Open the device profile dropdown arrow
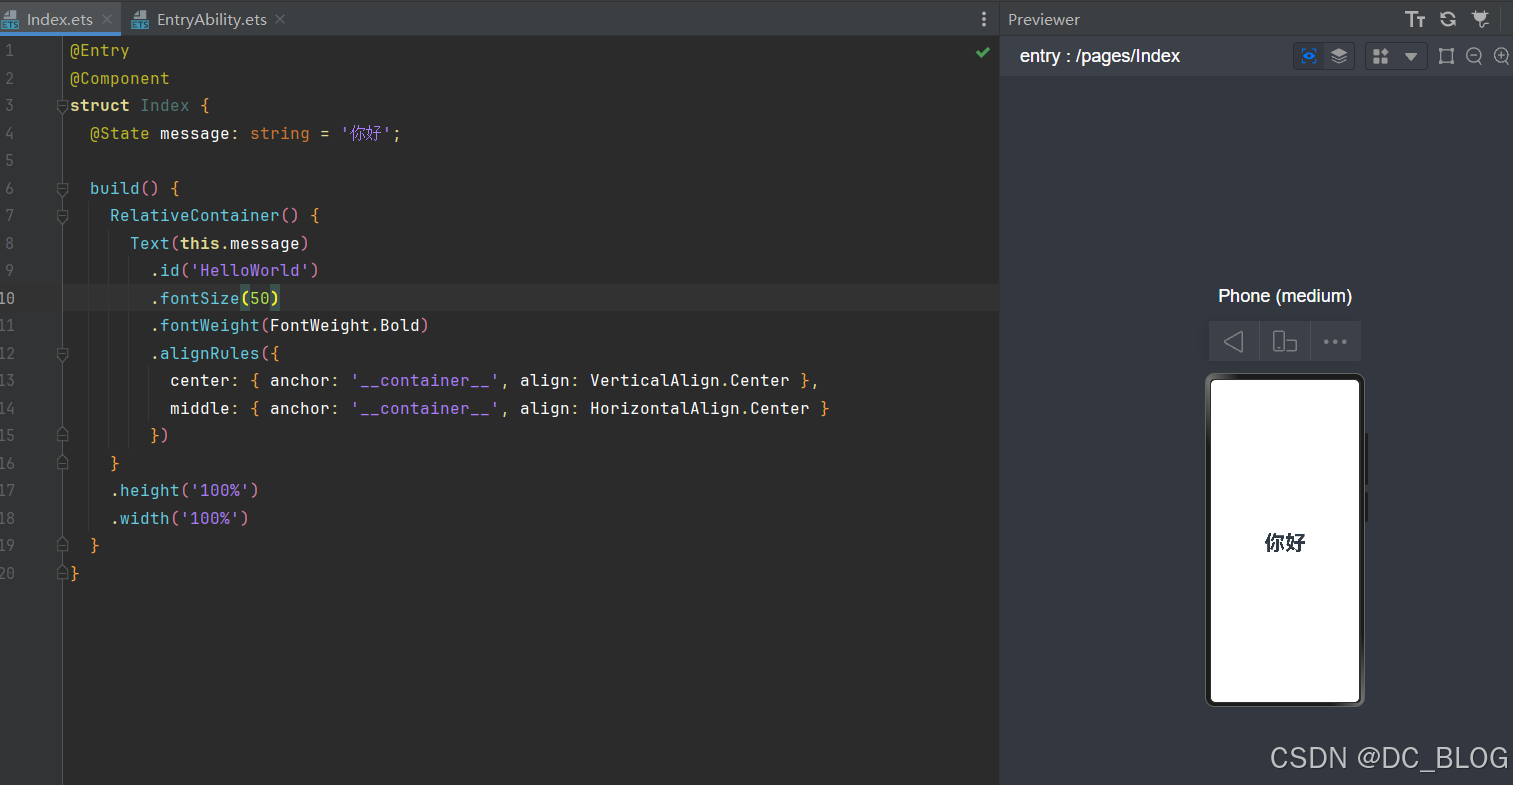Screen dimensions: 1513x785 pyautogui.click(x=1411, y=56)
